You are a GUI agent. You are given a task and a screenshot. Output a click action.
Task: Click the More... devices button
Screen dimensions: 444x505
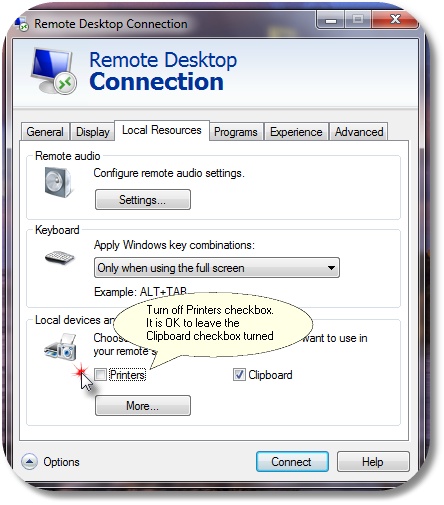(x=143, y=406)
